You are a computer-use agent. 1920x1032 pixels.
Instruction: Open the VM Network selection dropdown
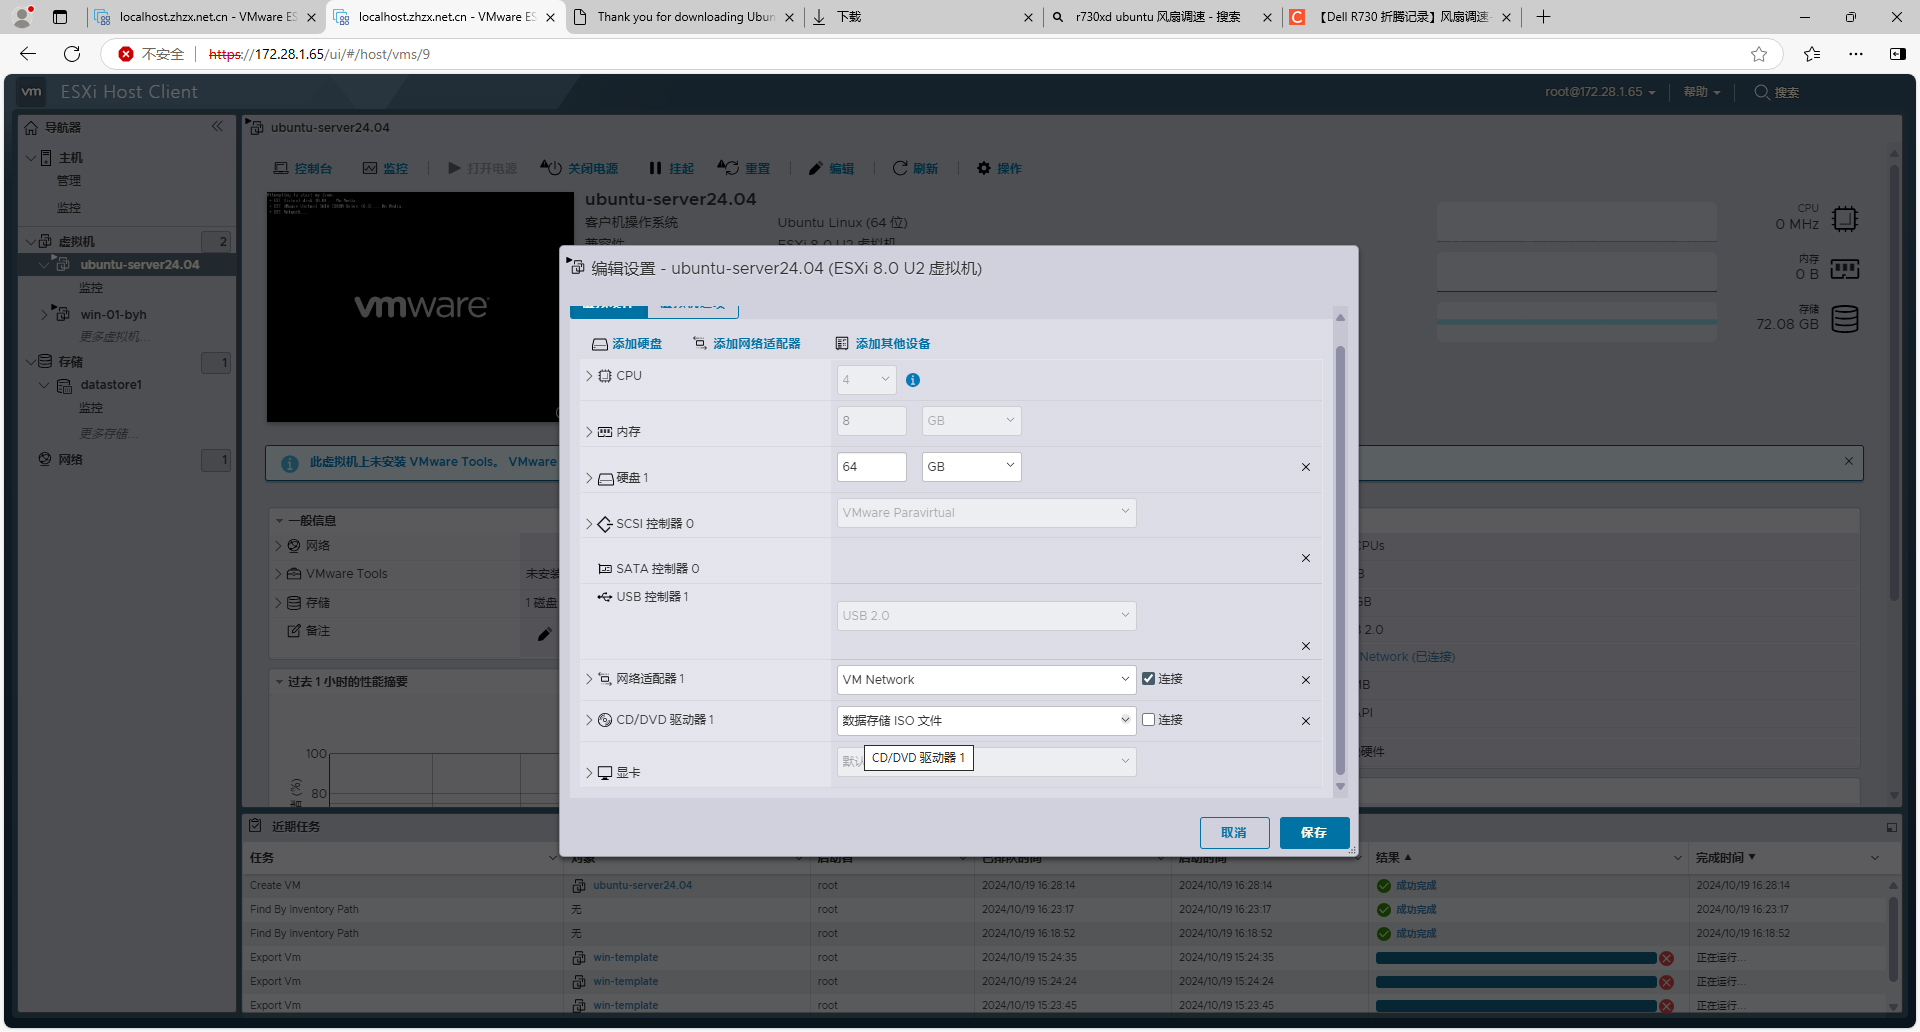click(x=985, y=680)
